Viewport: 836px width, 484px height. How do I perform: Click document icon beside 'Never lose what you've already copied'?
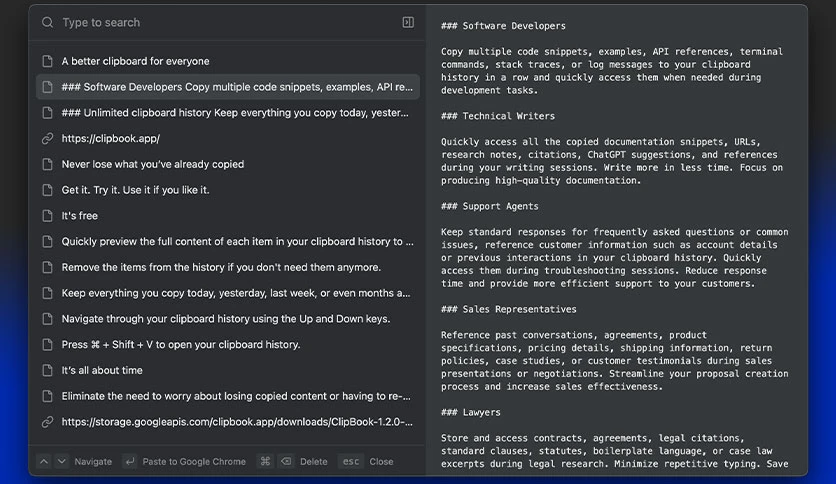coord(47,164)
